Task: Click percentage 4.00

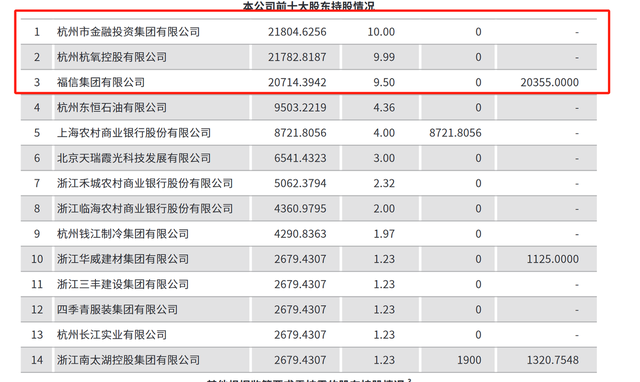Action: coord(384,133)
